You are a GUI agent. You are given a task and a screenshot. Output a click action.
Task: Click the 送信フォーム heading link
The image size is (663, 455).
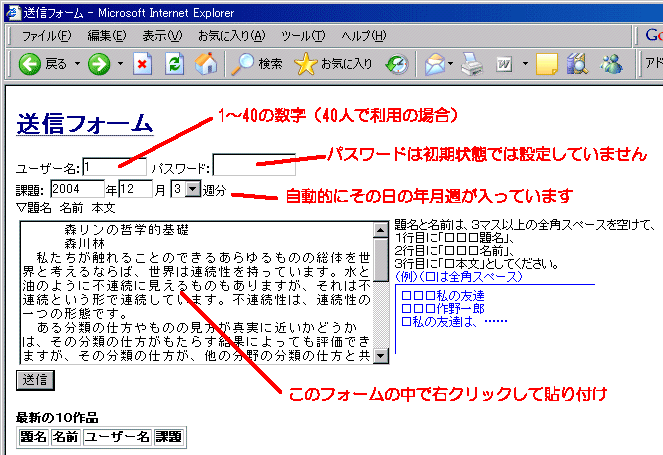point(85,124)
